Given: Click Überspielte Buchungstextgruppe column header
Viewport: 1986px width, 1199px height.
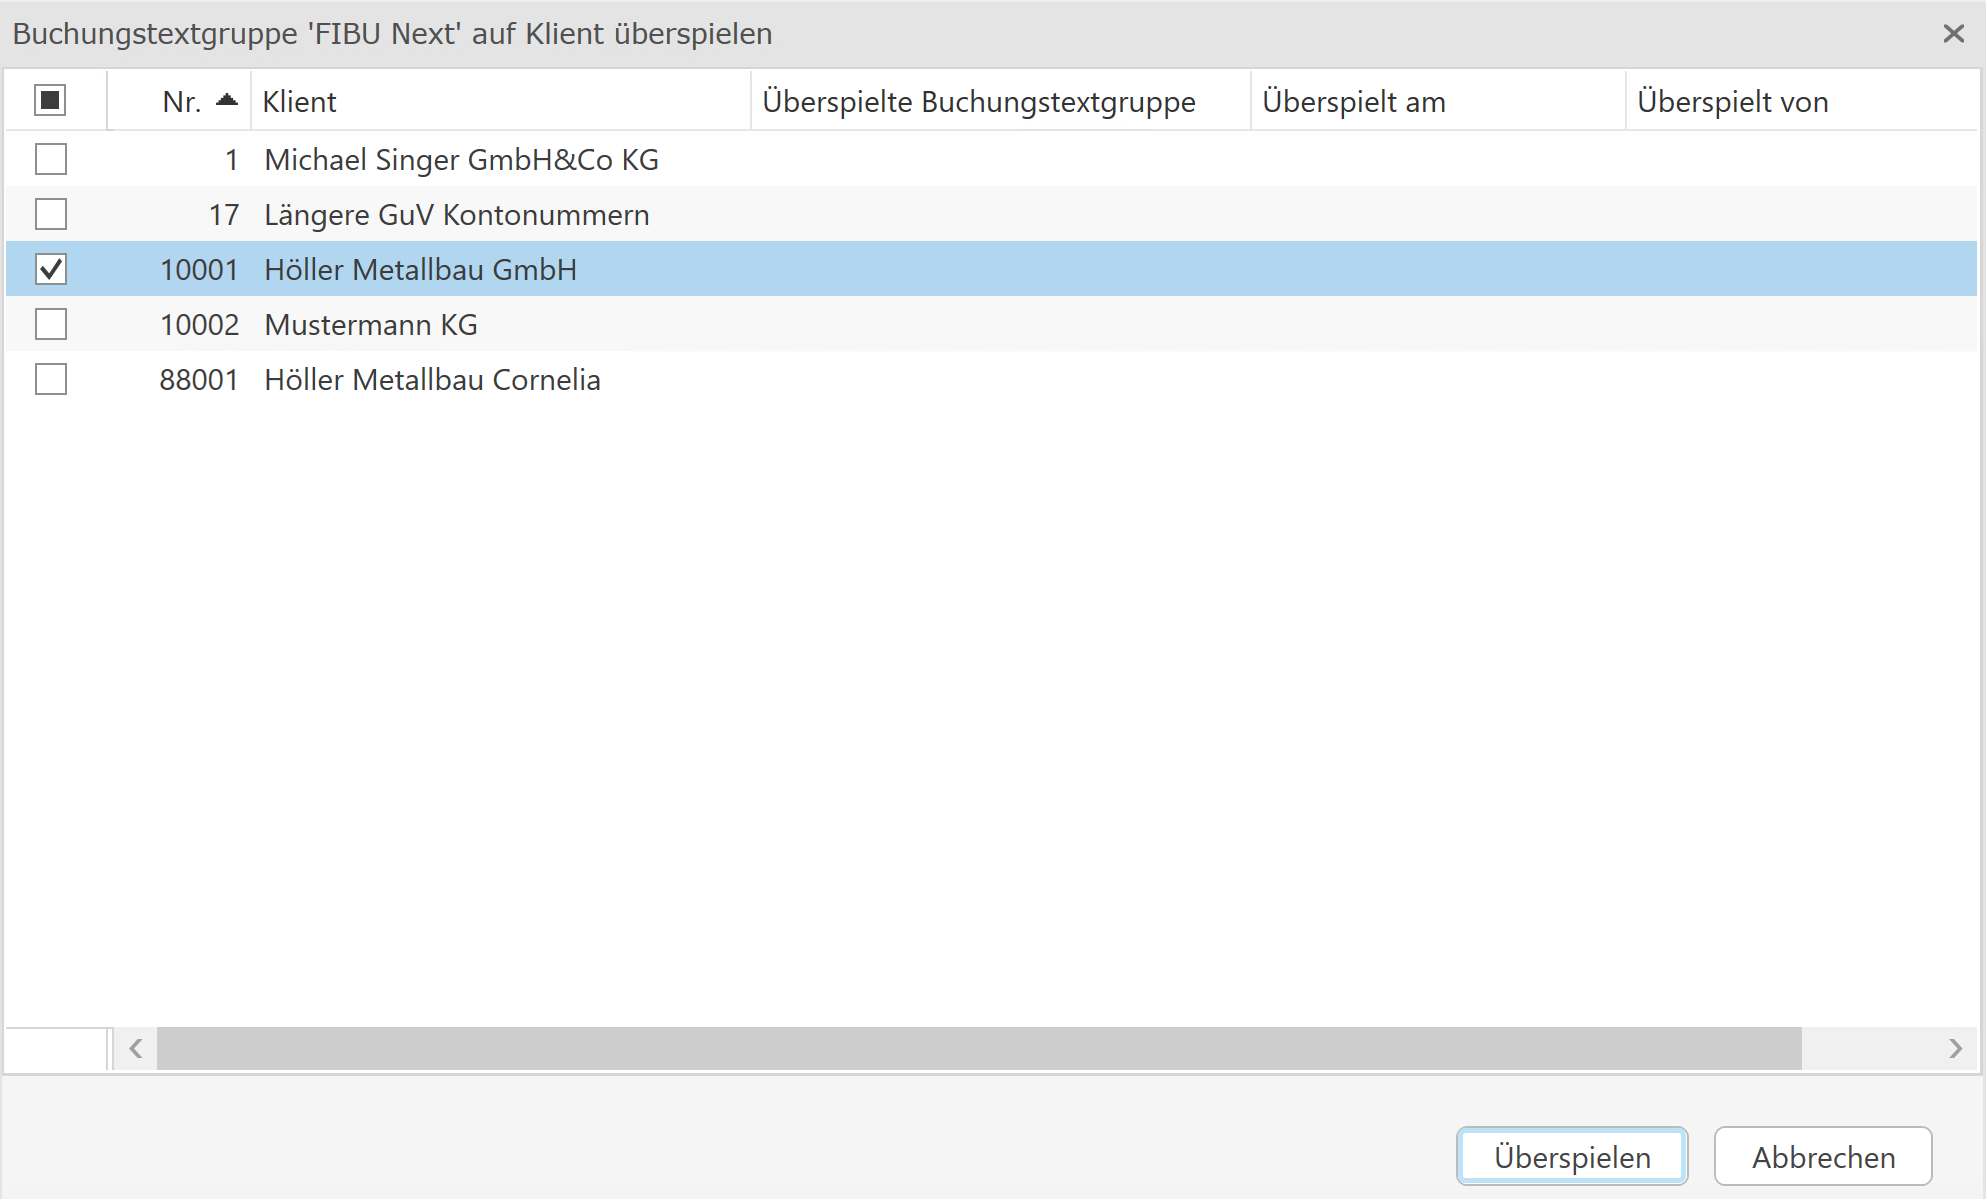Looking at the screenshot, I should [x=978, y=101].
